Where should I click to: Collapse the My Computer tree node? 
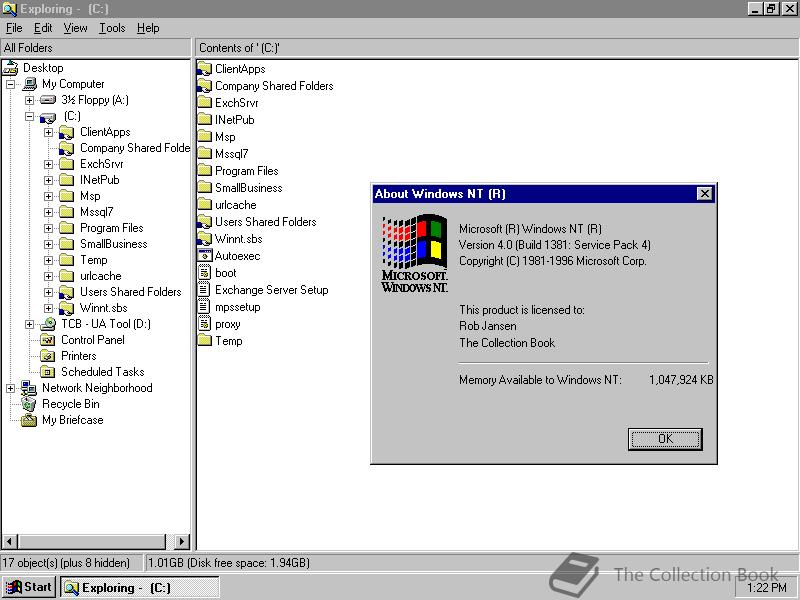[10, 85]
